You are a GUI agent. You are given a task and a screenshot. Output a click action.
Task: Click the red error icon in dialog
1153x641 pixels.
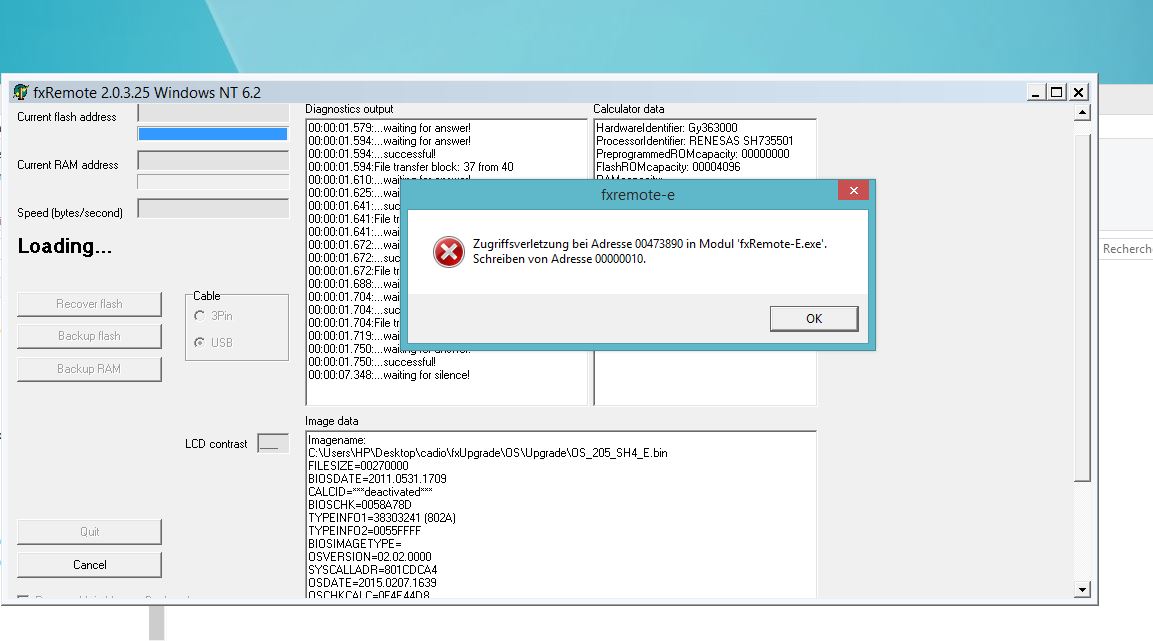449,251
